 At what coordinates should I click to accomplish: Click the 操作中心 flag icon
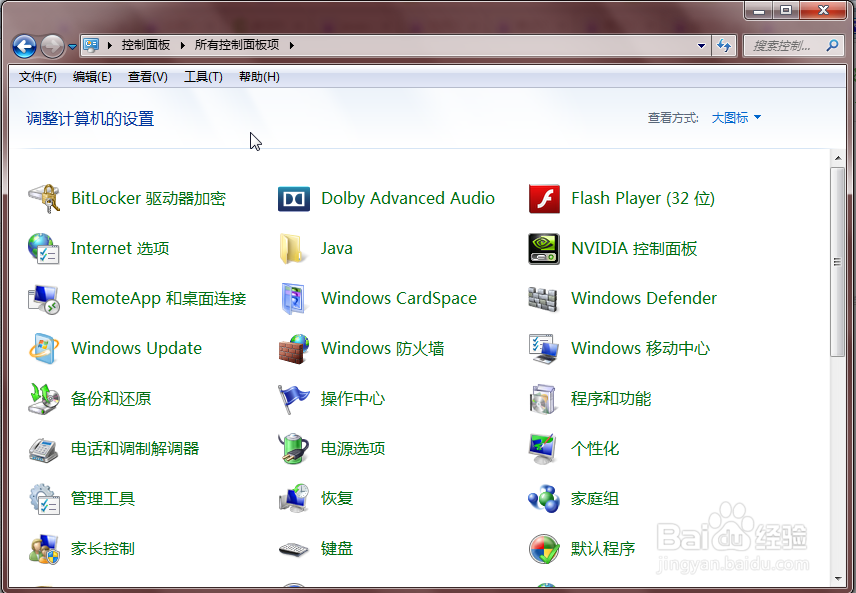(x=293, y=399)
